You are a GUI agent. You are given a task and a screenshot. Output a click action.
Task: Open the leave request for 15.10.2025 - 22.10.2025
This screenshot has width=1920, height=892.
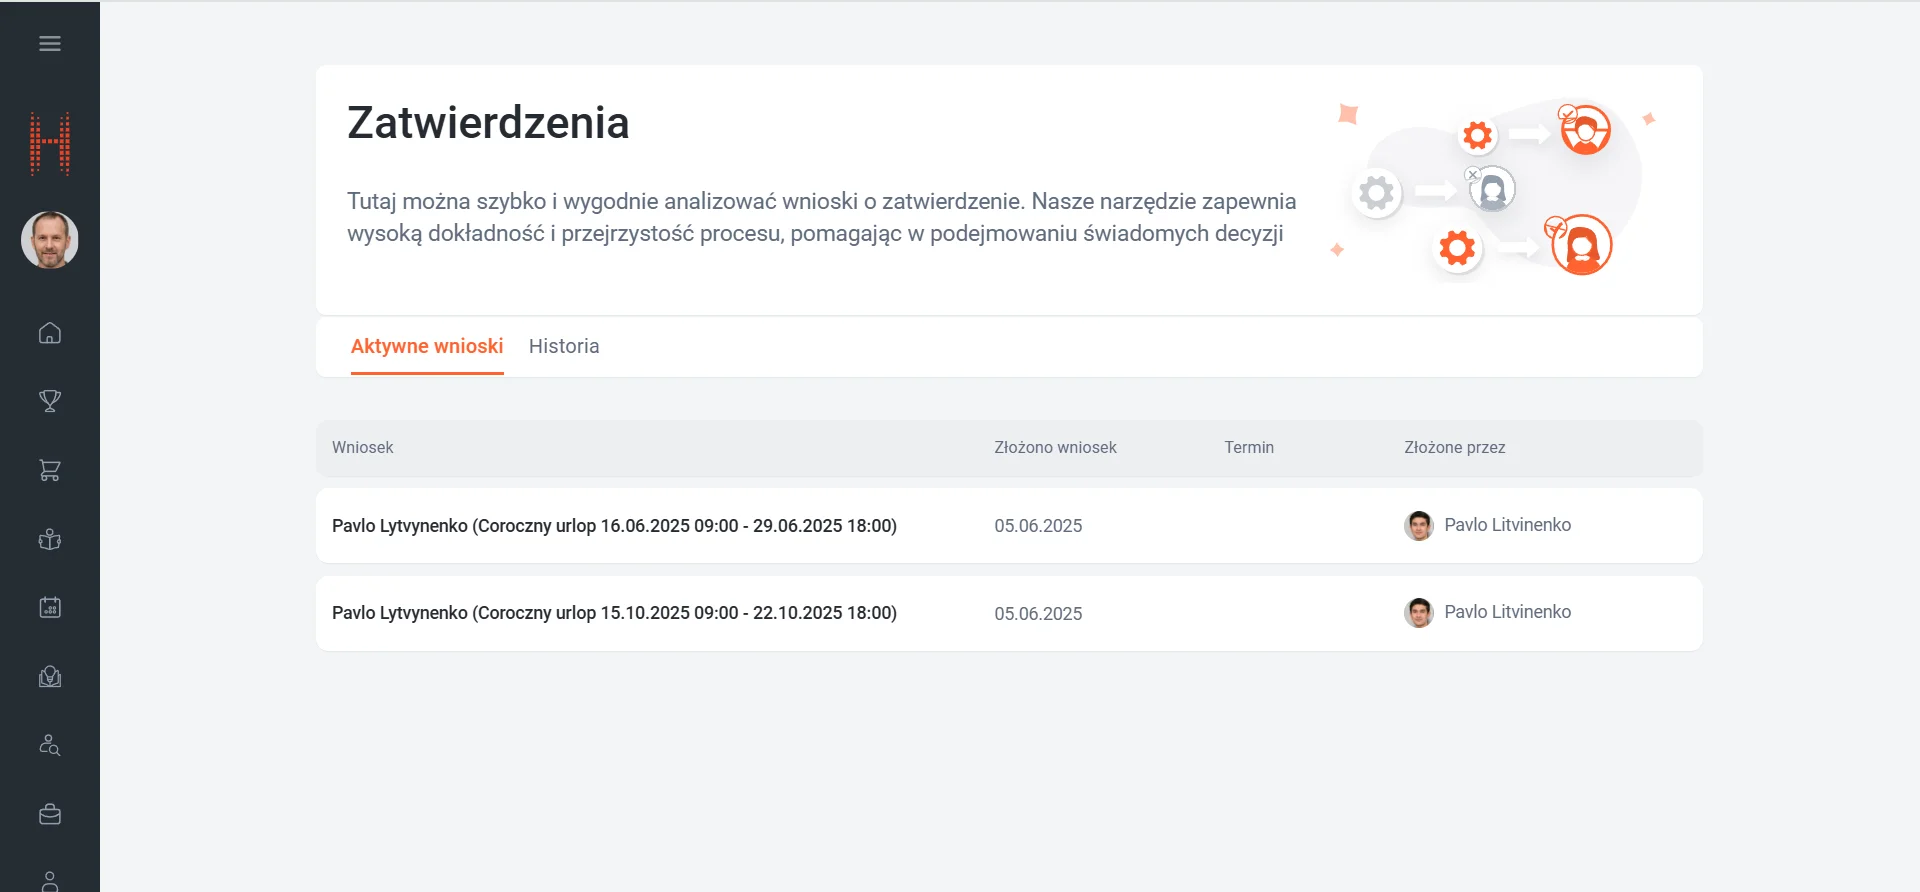point(614,613)
